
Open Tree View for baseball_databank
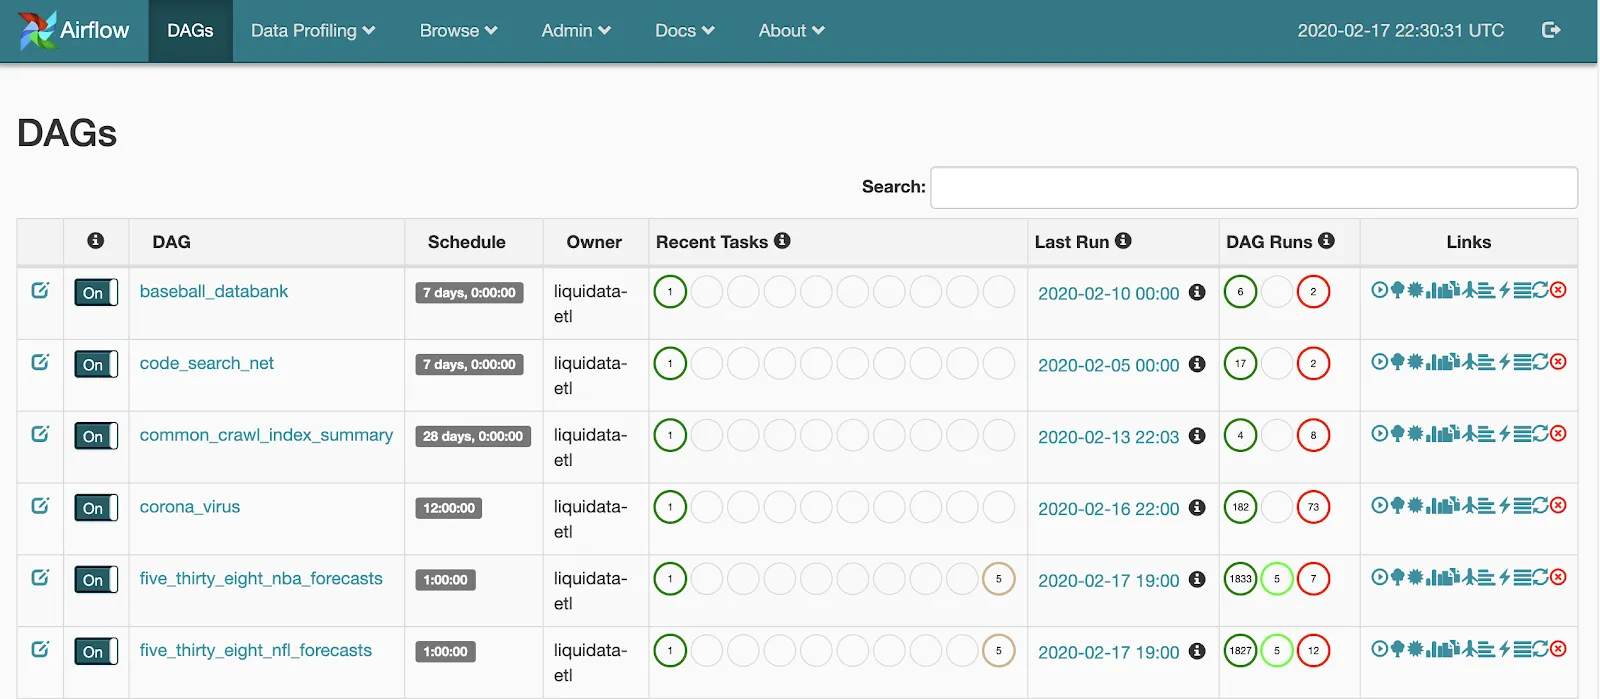tap(1397, 290)
